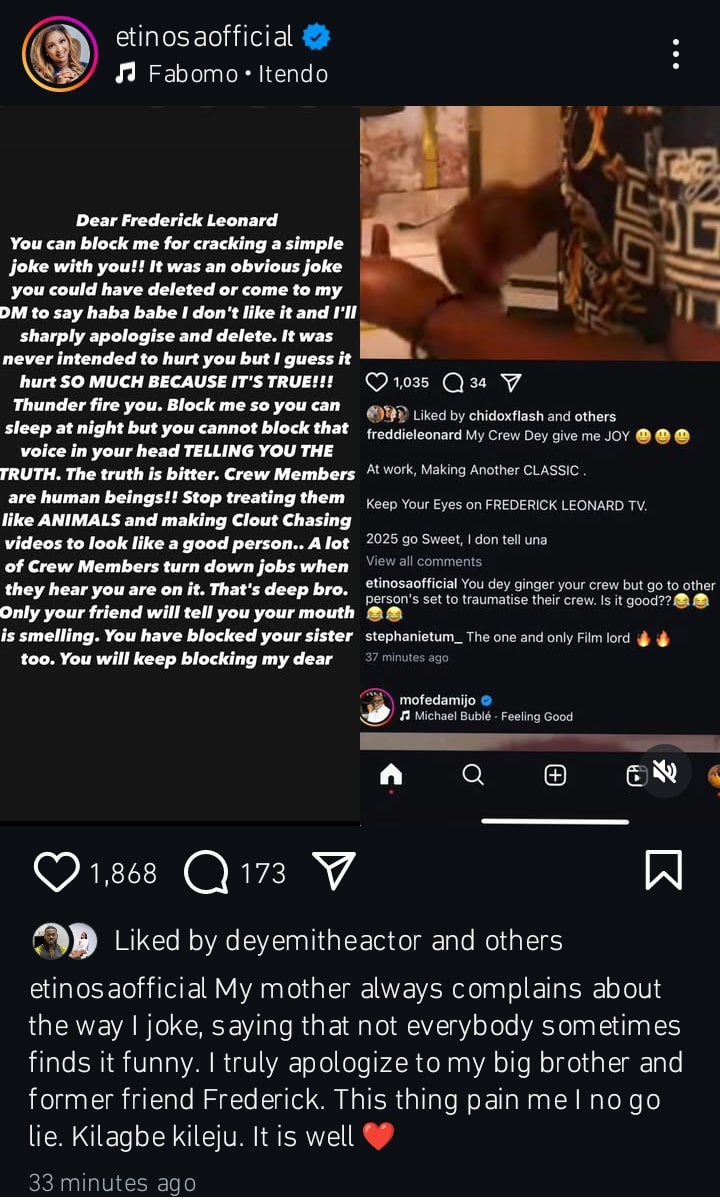The height and width of the screenshot is (1197, 720).
Task: Open comments via the 173 speech bubble
Action: tap(206, 873)
